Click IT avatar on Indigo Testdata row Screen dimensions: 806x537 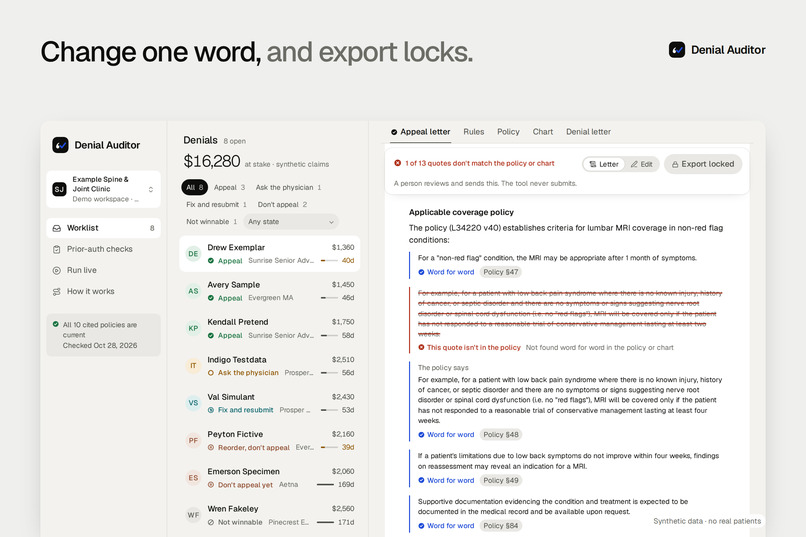[x=193, y=366]
